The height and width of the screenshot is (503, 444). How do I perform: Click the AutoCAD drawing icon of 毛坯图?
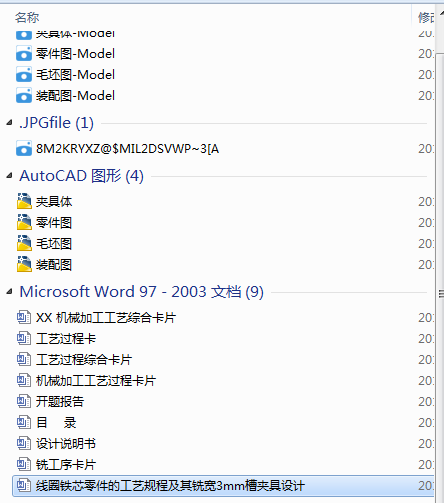(x=24, y=243)
